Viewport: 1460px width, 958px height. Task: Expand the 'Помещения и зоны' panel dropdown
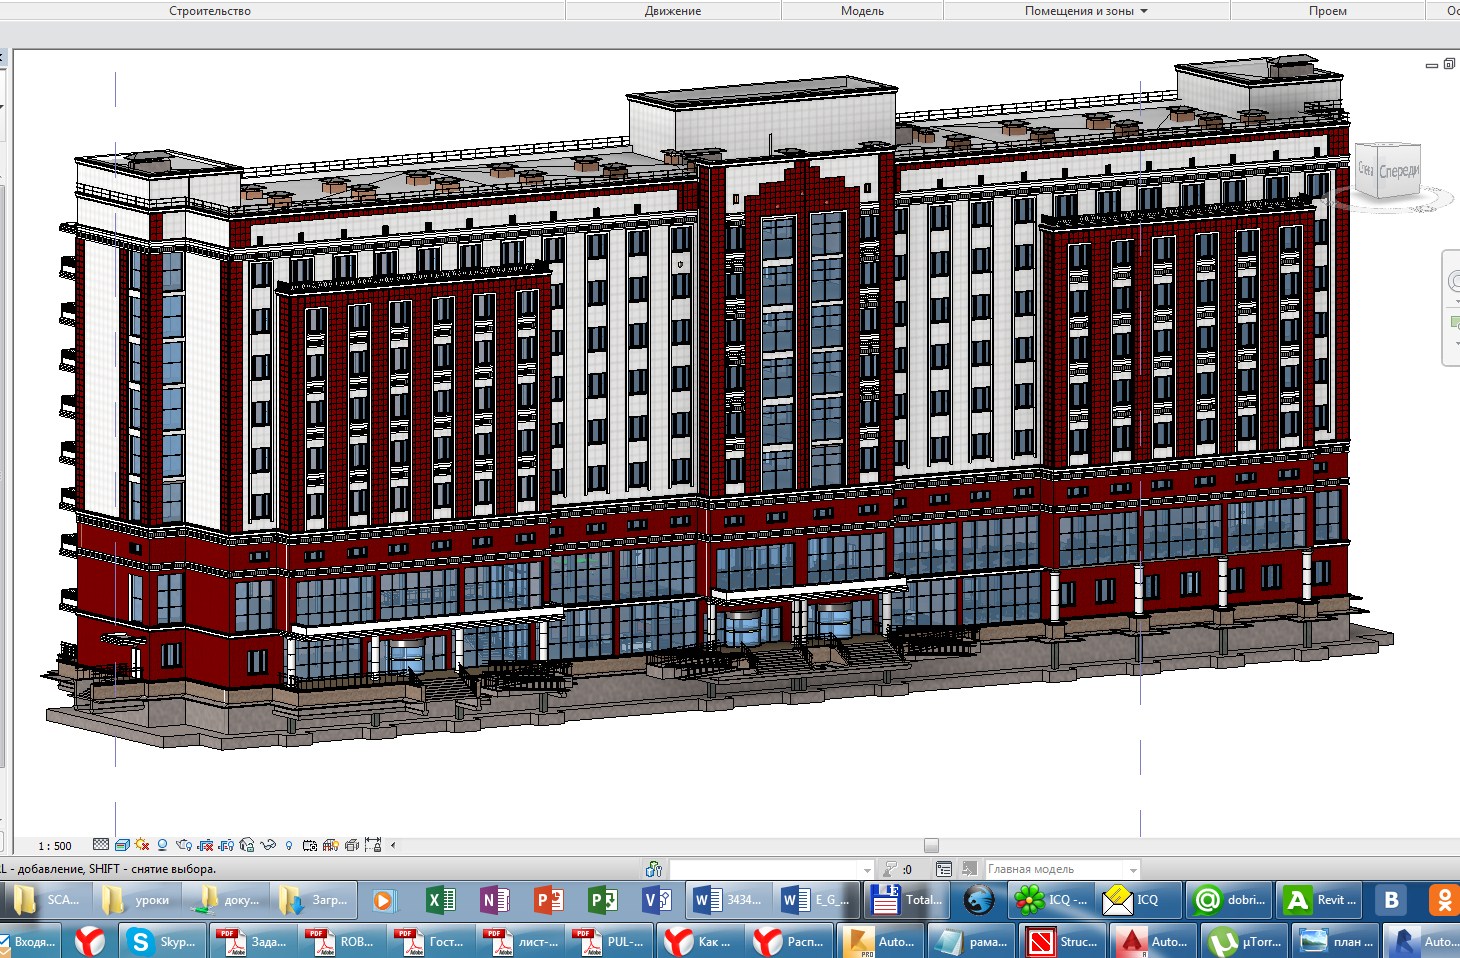pos(1143,11)
